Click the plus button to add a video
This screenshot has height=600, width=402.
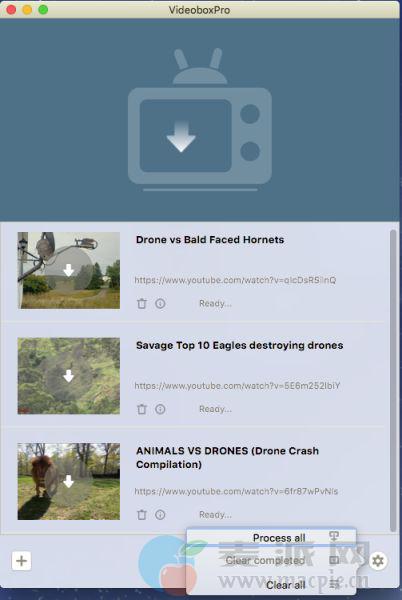pyautogui.click(x=21, y=561)
